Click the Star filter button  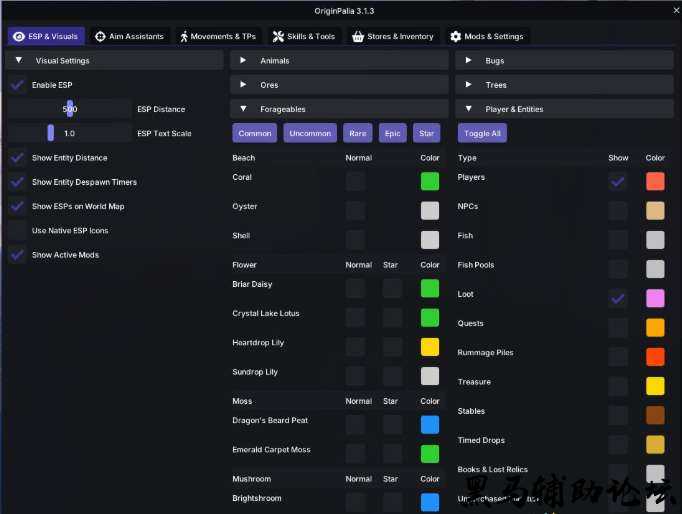coord(426,134)
